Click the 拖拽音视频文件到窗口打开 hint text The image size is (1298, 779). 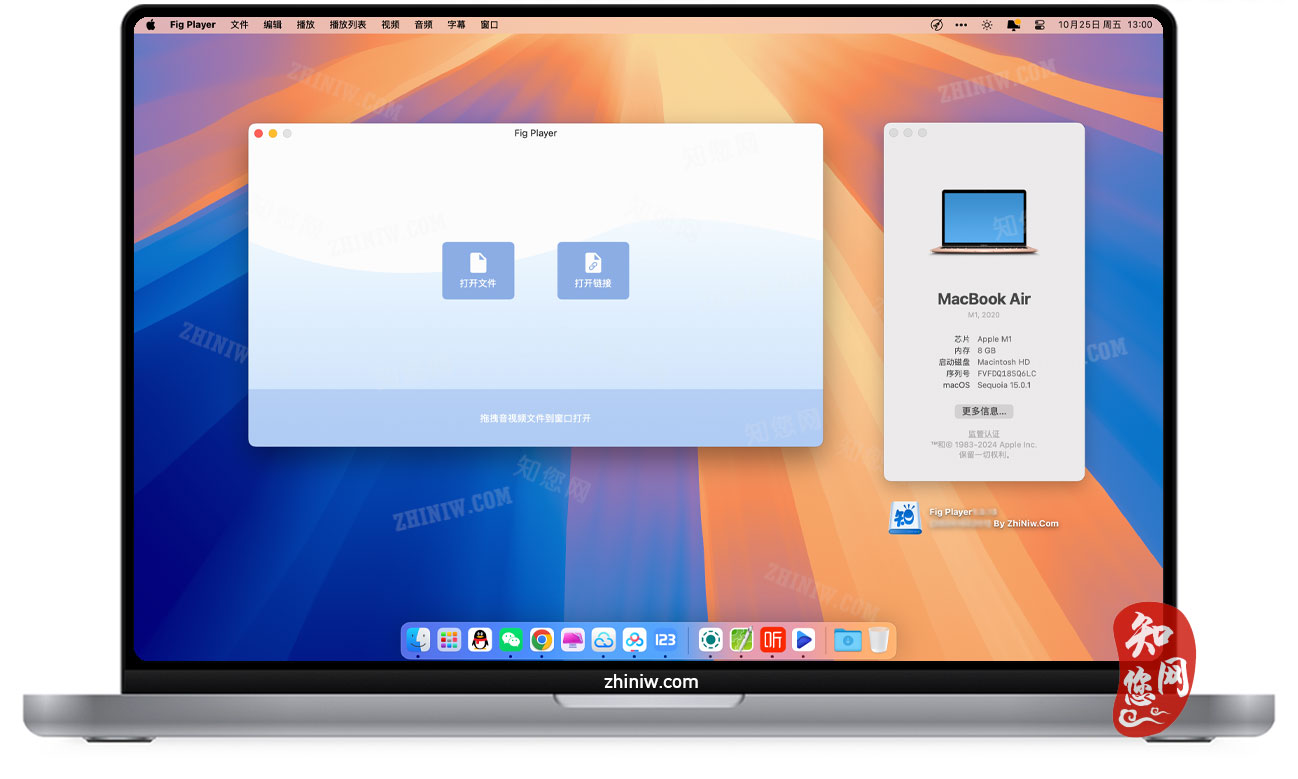[535, 418]
